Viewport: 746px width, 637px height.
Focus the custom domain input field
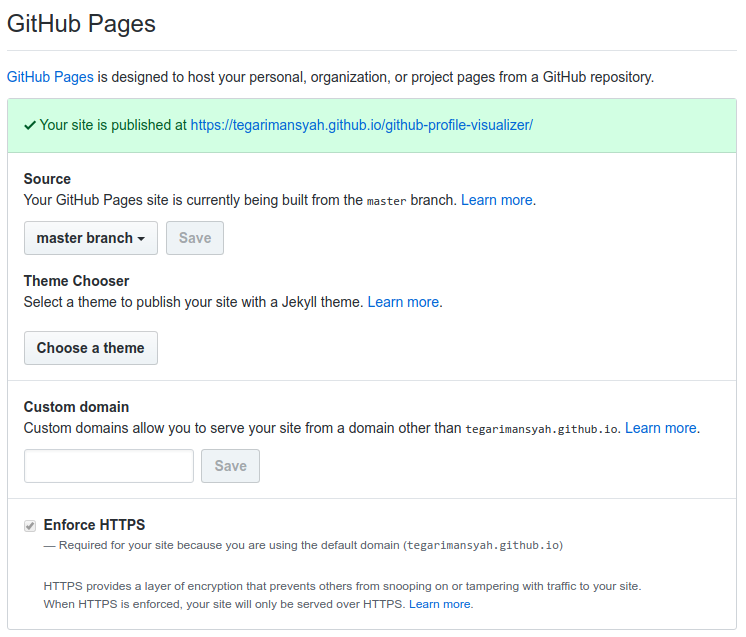109,466
